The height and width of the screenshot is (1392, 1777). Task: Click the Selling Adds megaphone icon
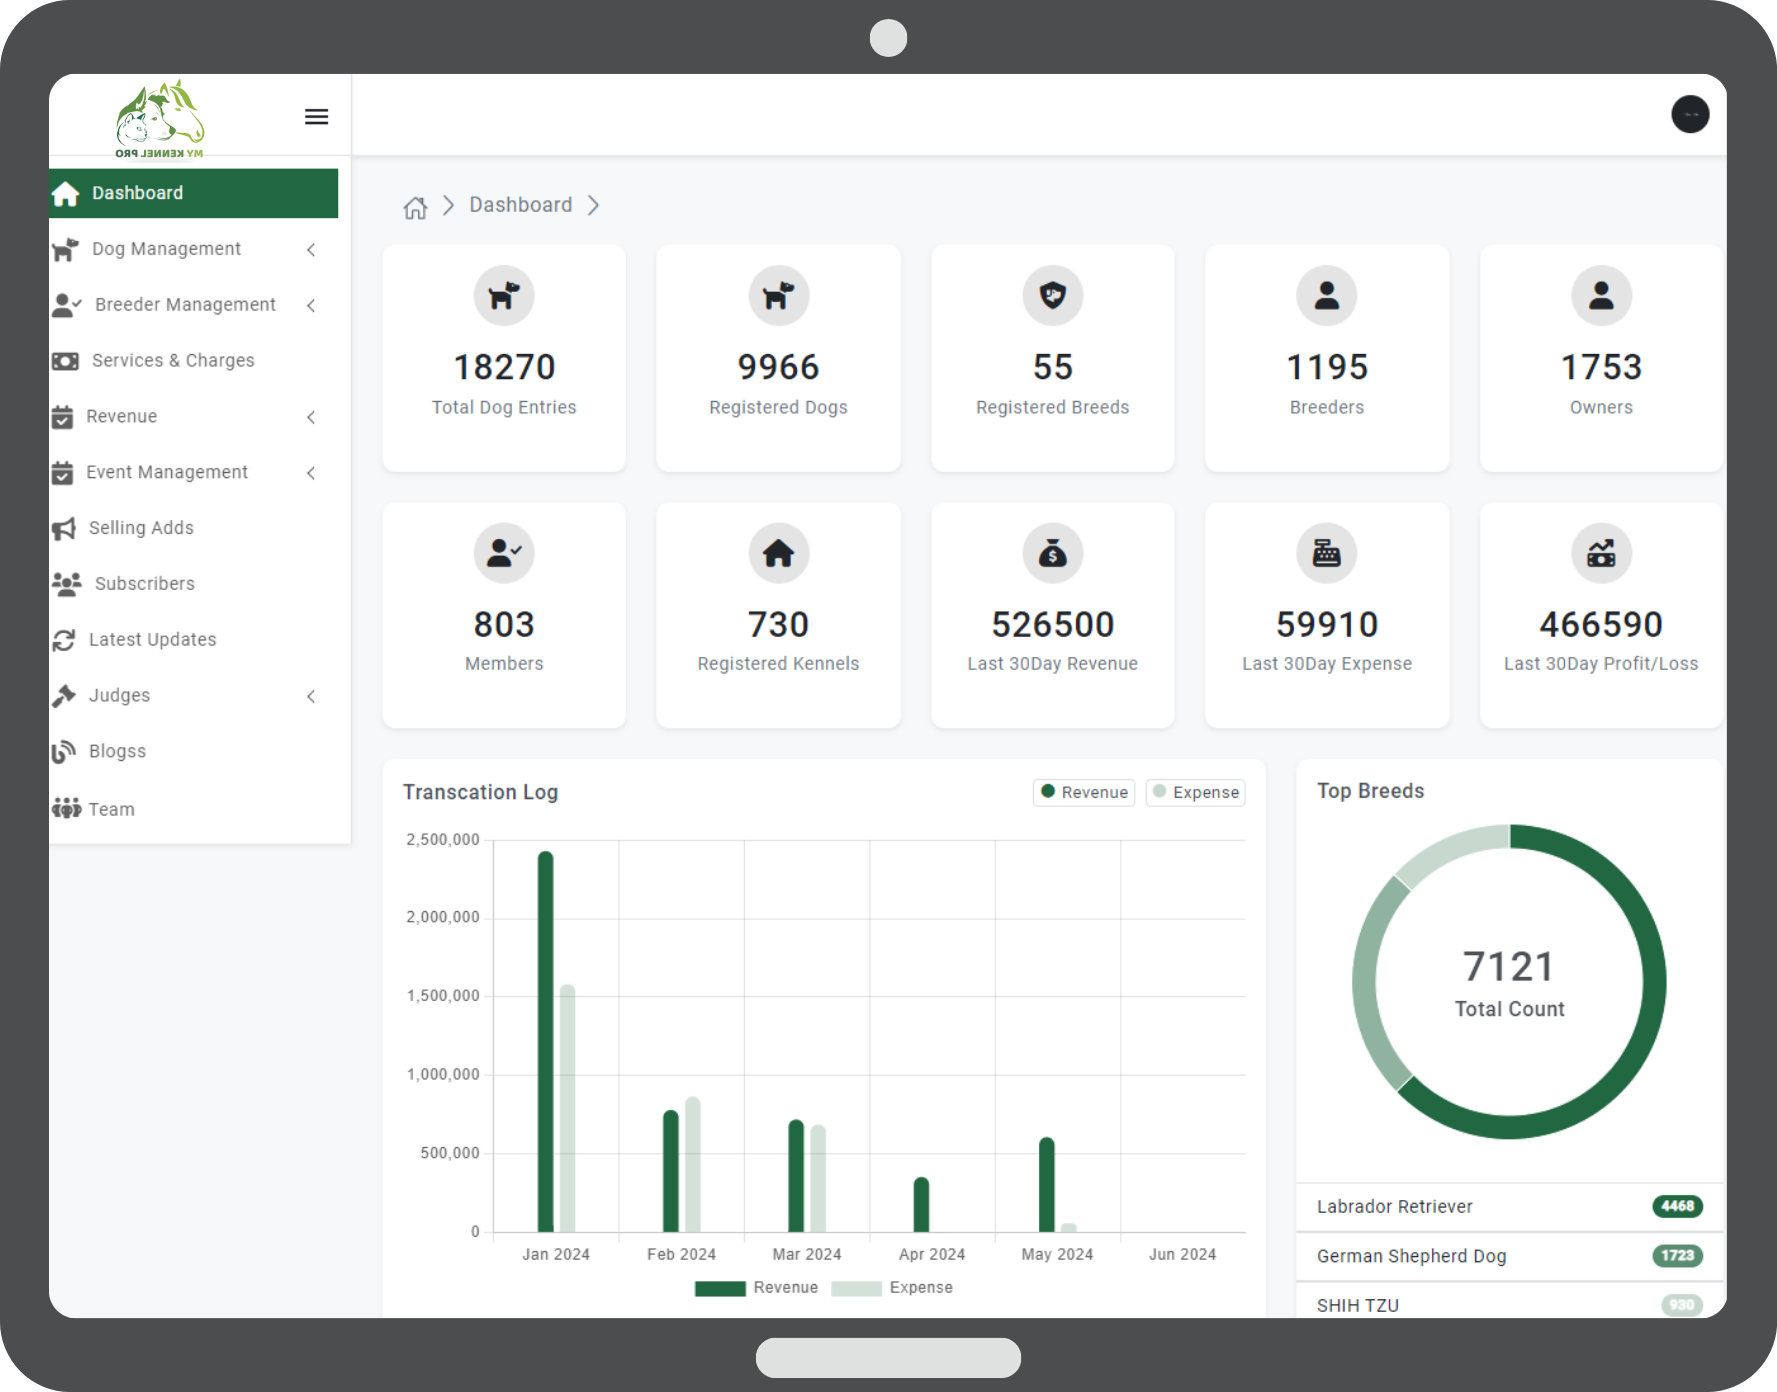[x=64, y=528]
